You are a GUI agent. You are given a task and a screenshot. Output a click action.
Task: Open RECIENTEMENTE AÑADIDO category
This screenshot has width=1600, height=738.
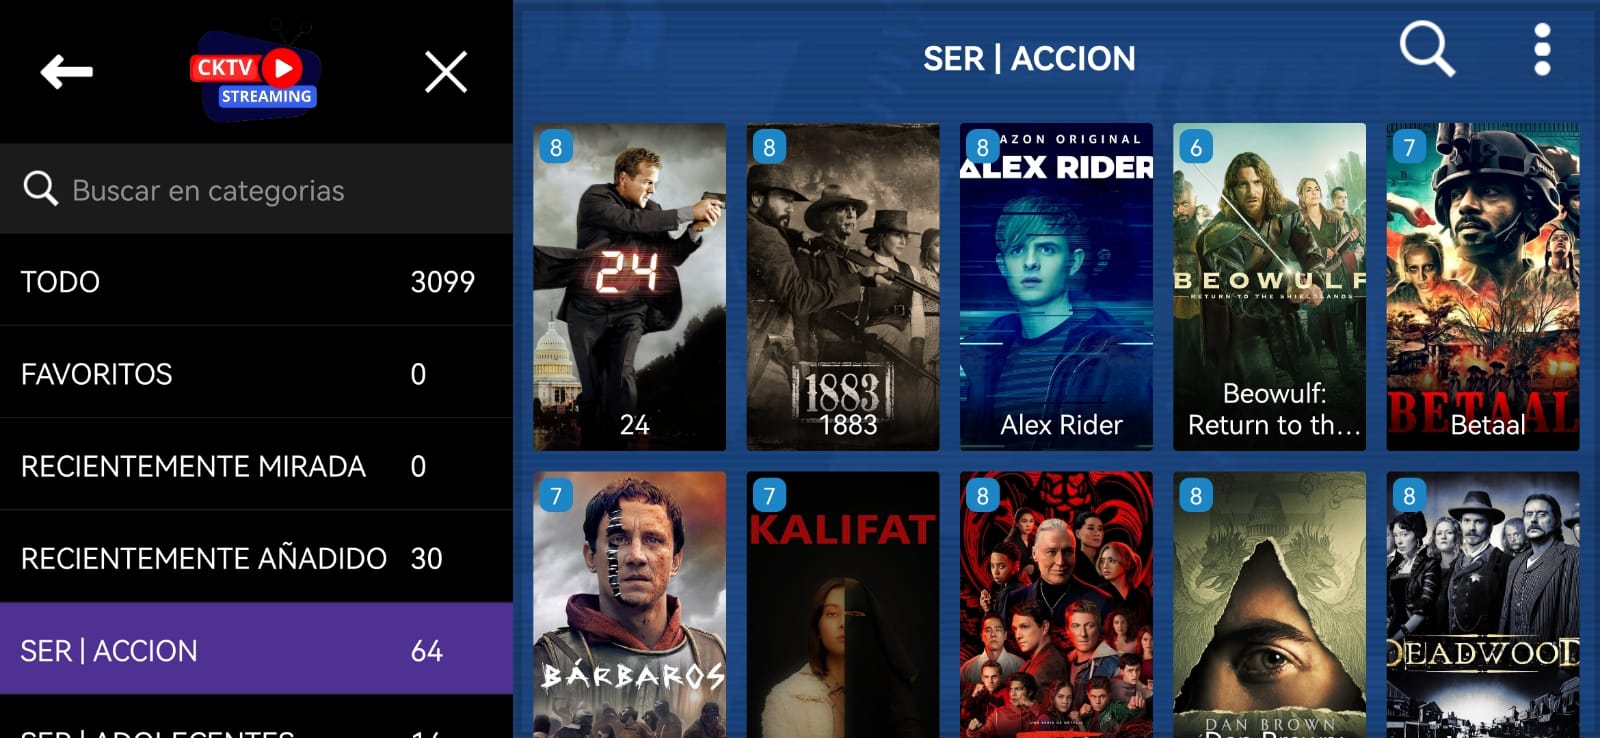(256, 558)
